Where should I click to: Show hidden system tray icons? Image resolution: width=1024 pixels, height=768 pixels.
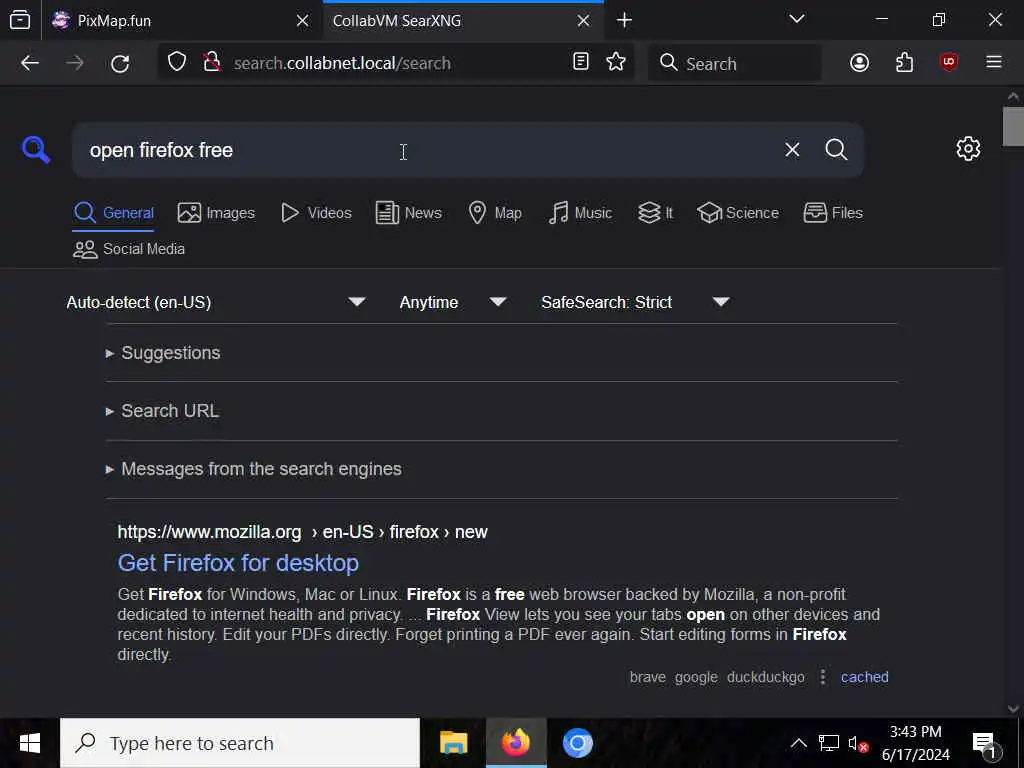click(798, 743)
